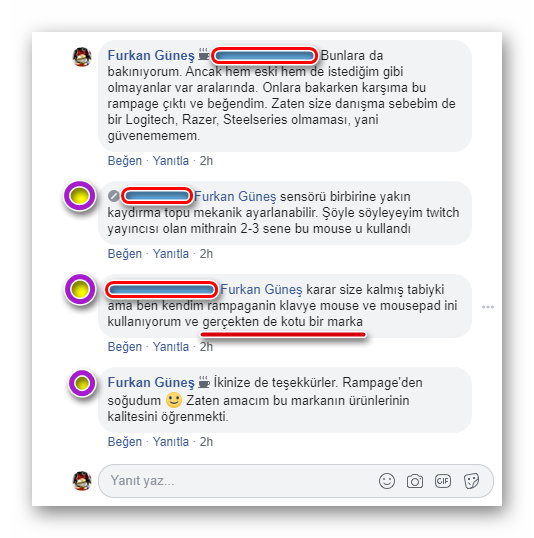This screenshot has height=538, width=534.
Task: Insert an emoji in the reply box
Action: (x=387, y=481)
